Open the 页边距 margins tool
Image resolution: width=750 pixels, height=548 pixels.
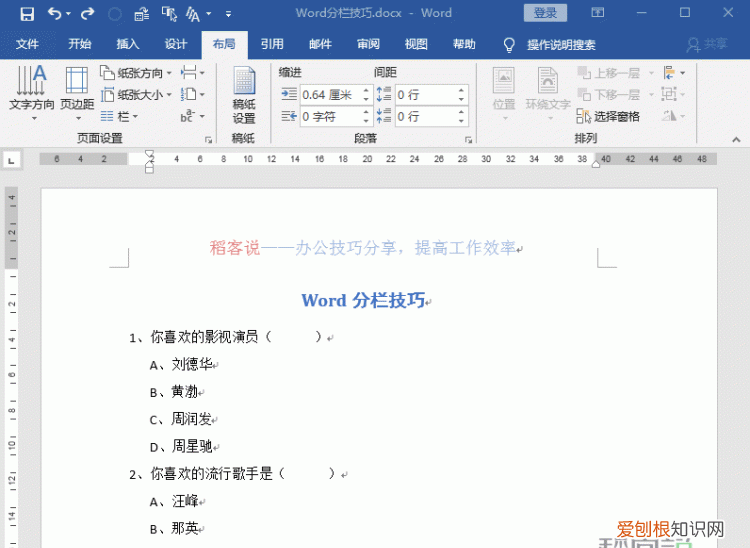pos(77,93)
